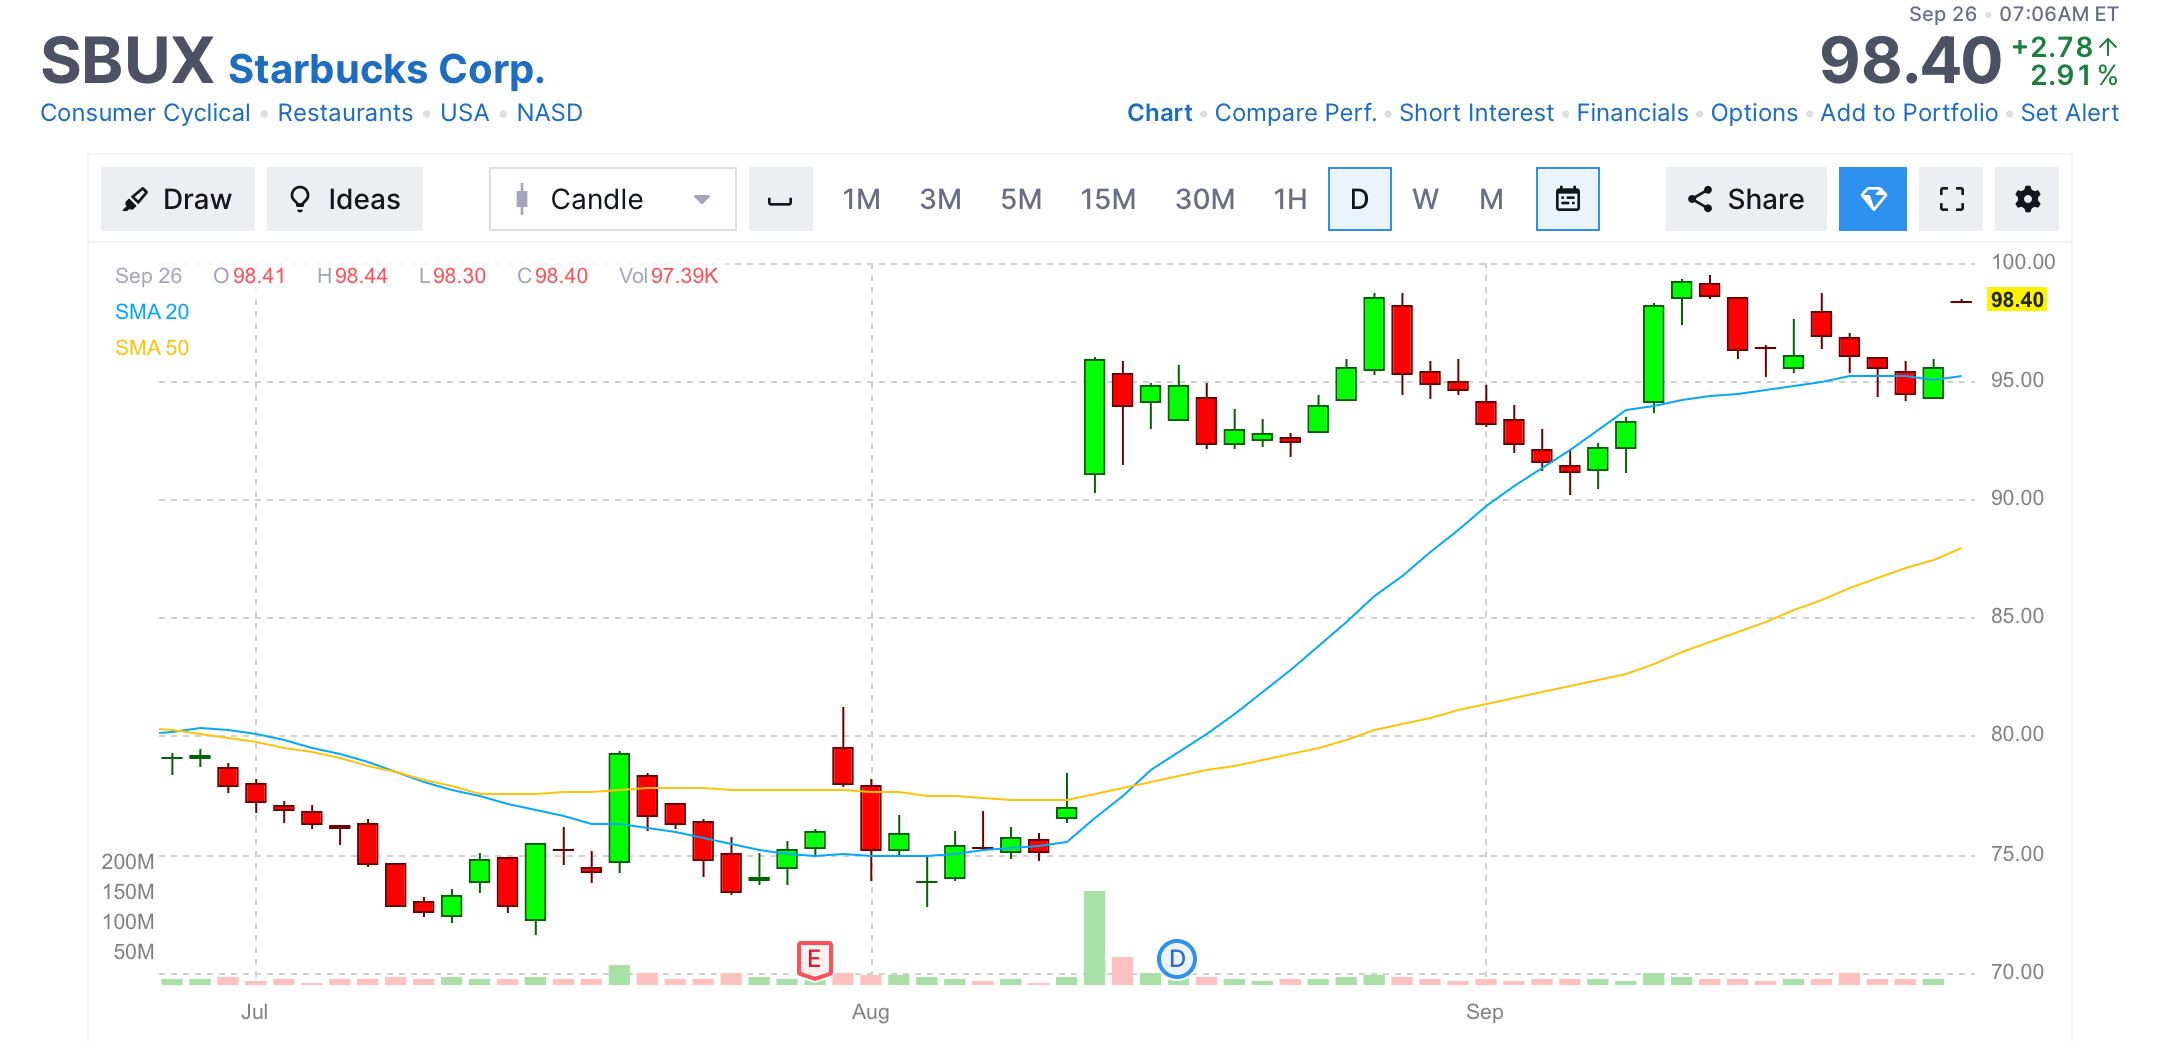Click Set Alert
Viewport: 2160px width, 1043px height.
pyautogui.click(x=2069, y=113)
